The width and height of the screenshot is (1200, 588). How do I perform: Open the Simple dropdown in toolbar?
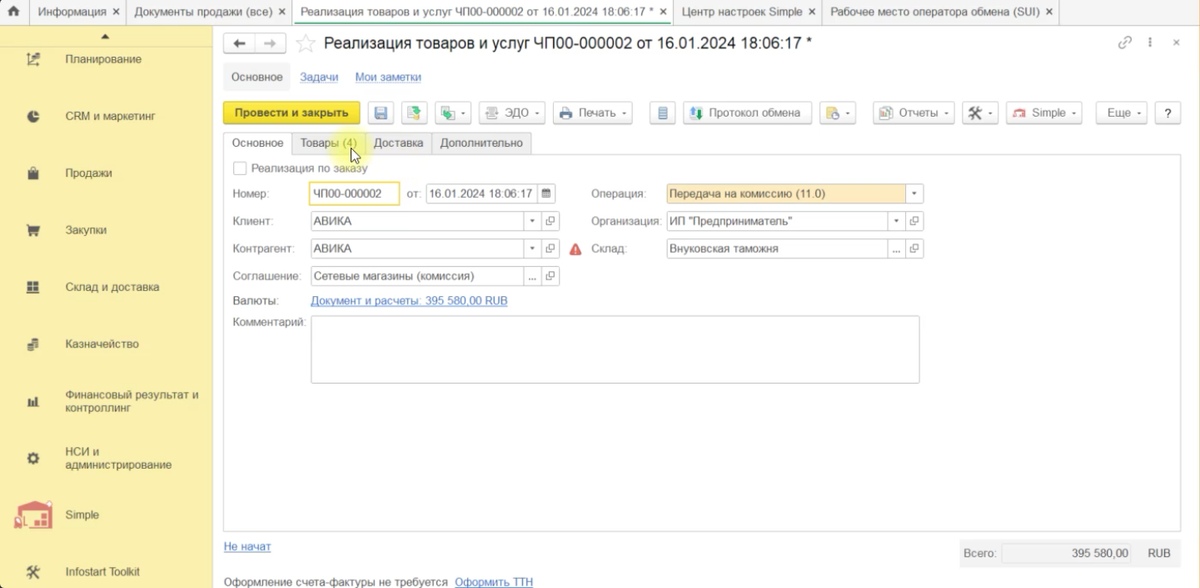coord(1045,113)
